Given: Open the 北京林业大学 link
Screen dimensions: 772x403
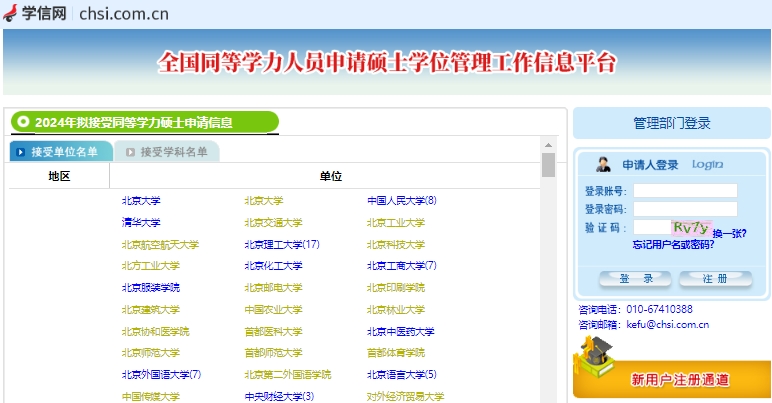Looking at the screenshot, I should 396,310.
